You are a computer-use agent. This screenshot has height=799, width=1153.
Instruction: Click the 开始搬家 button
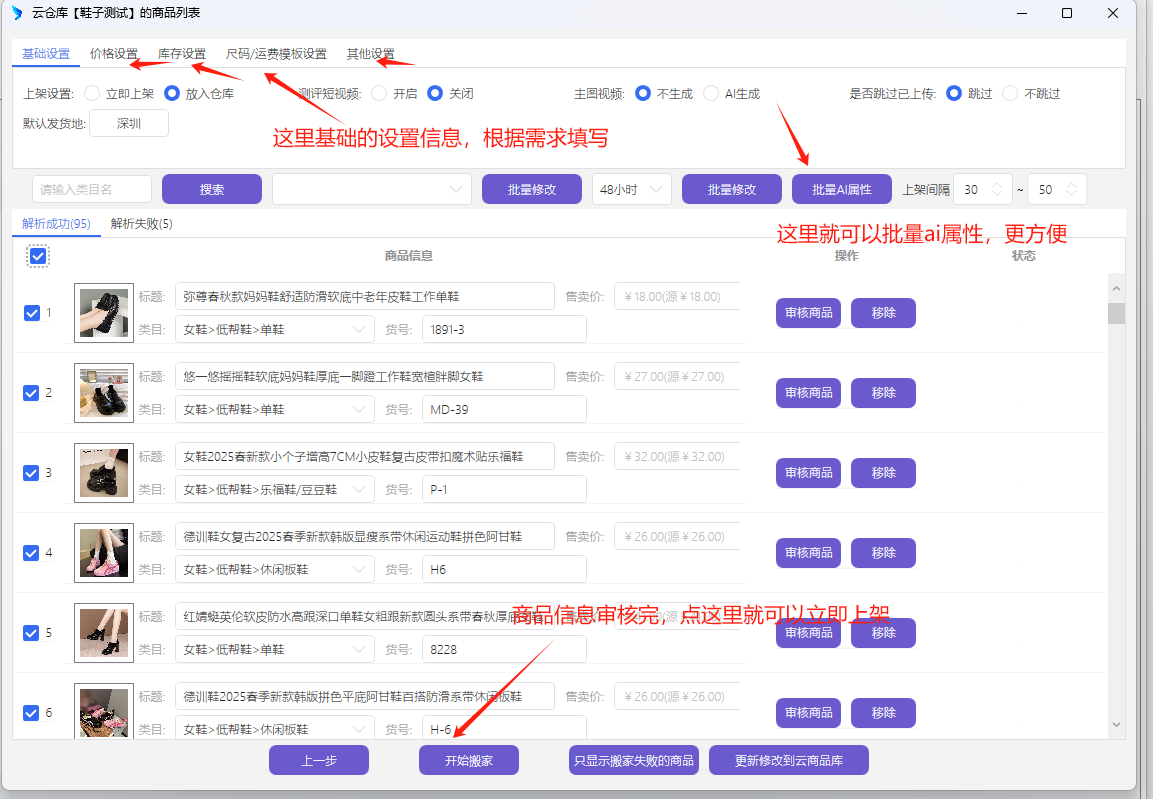[469, 760]
